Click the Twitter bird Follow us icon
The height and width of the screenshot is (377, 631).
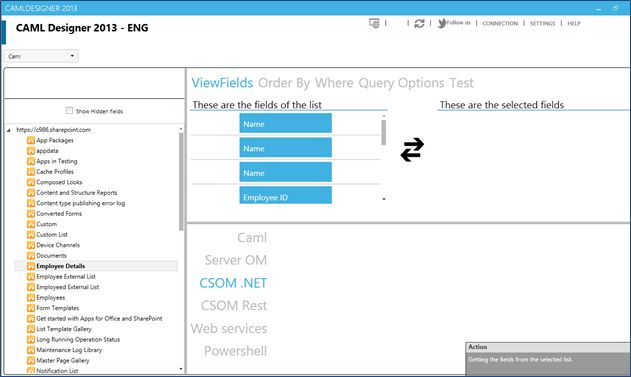(442, 23)
